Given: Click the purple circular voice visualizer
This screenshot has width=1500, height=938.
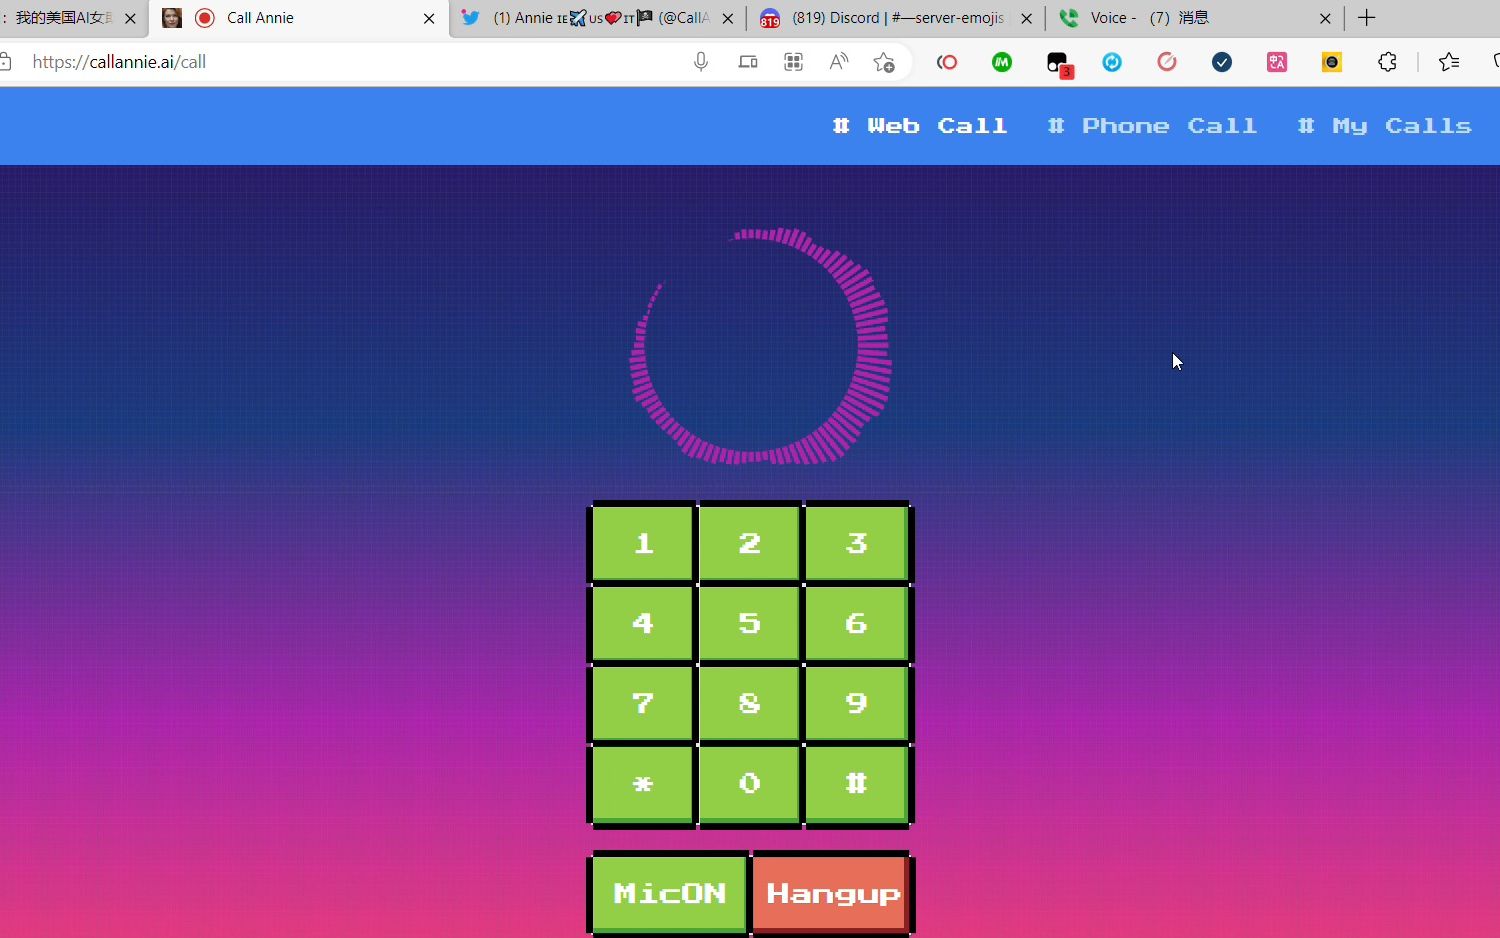Looking at the screenshot, I should 760,346.
